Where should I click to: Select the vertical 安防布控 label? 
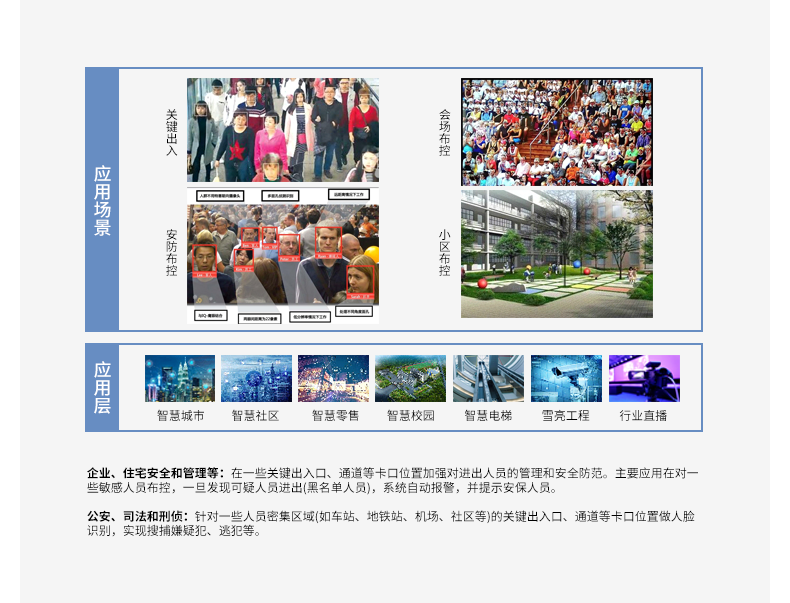point(172,252)
